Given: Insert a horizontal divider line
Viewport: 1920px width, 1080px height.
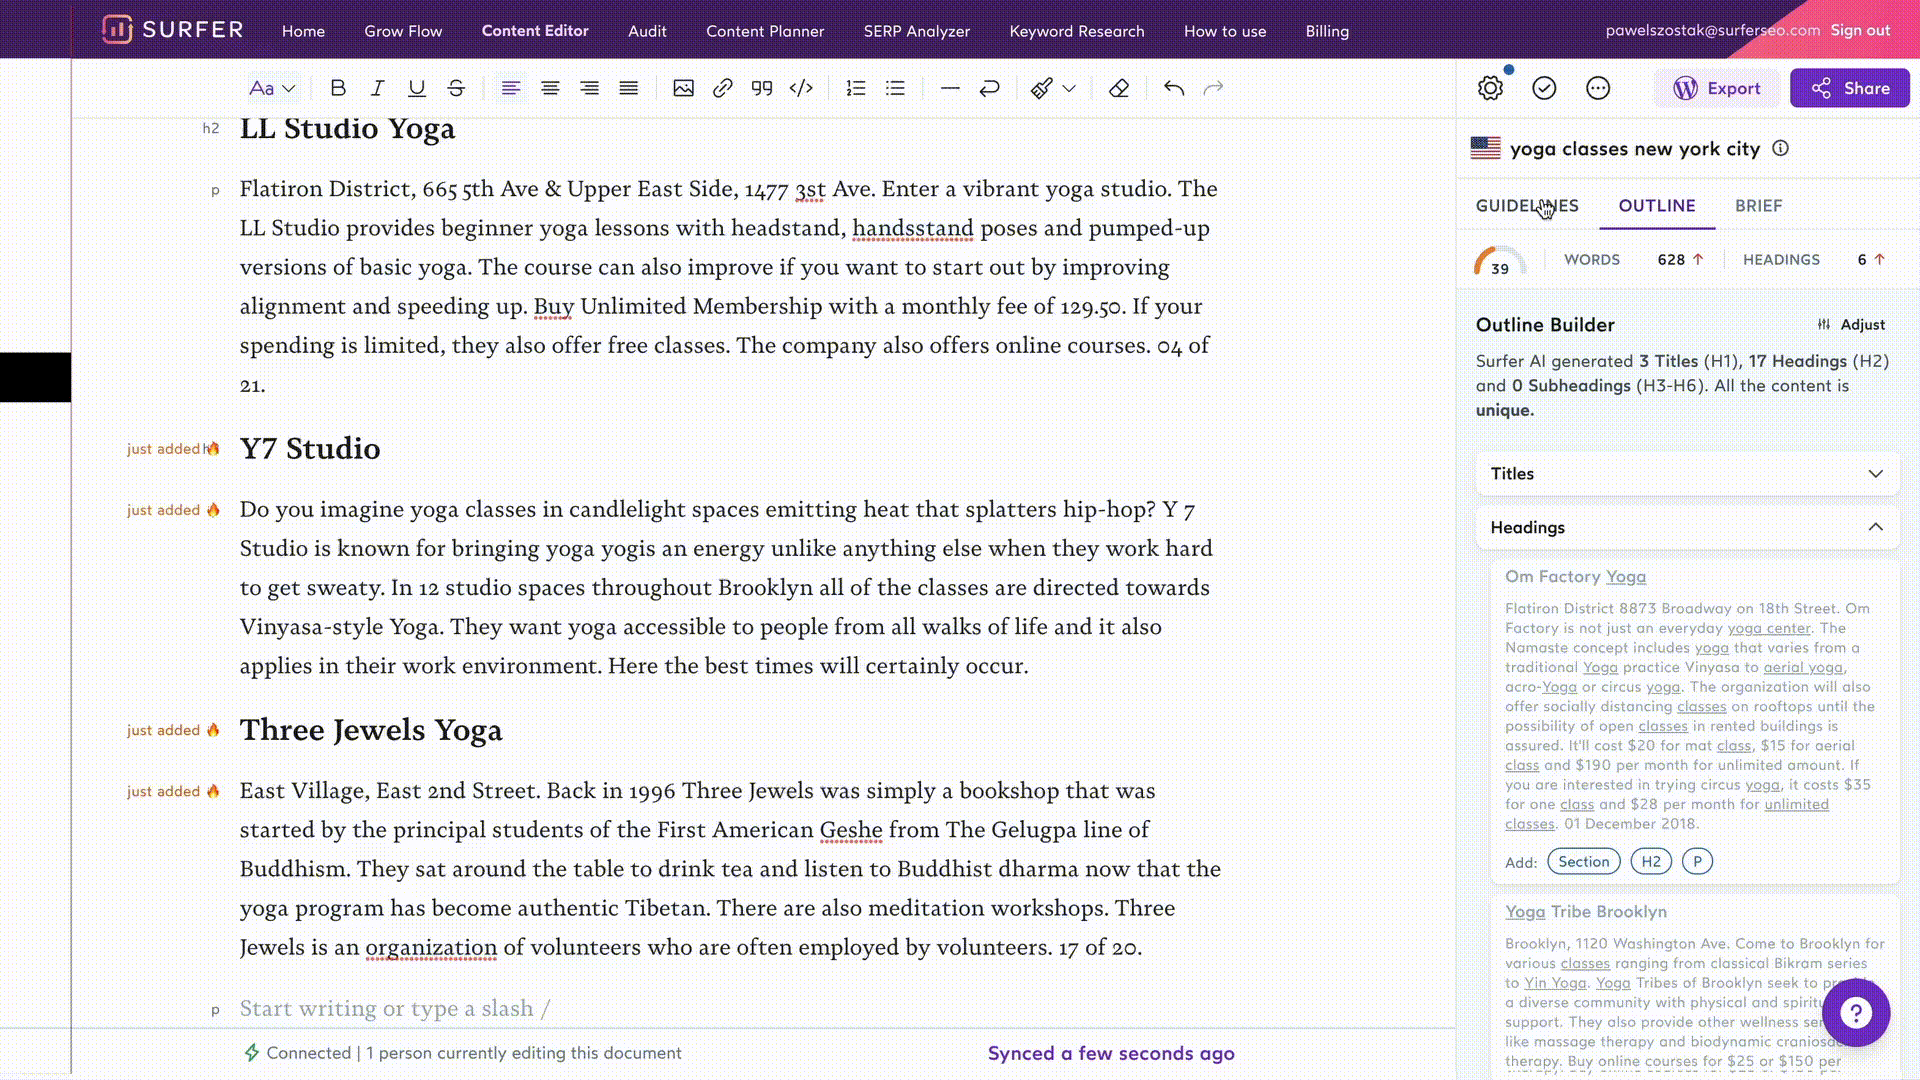Looking at the screenshot, I should [x=950, y=88].
